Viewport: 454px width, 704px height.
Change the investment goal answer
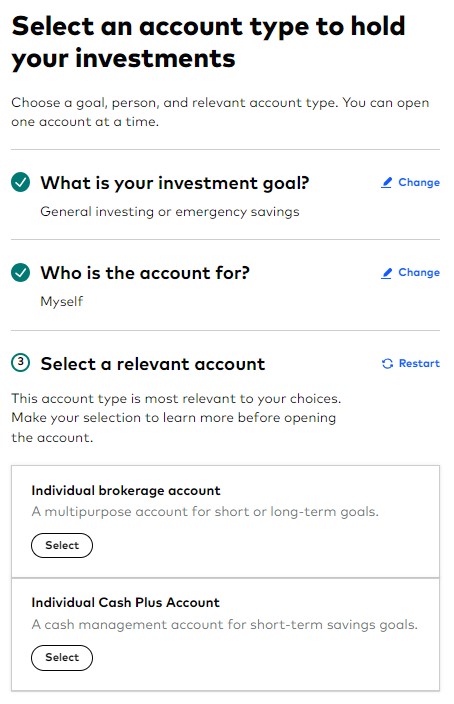point(410,183)
